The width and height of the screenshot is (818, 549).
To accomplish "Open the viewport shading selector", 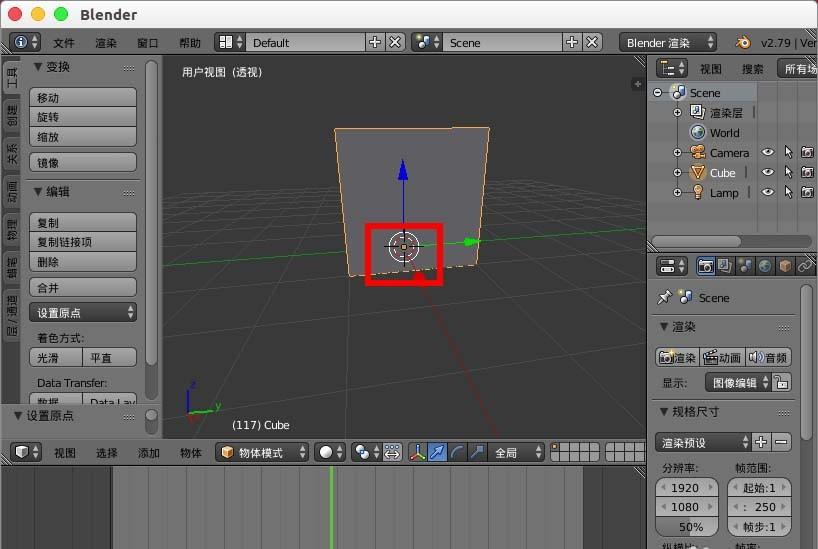I will pos(330,452).
